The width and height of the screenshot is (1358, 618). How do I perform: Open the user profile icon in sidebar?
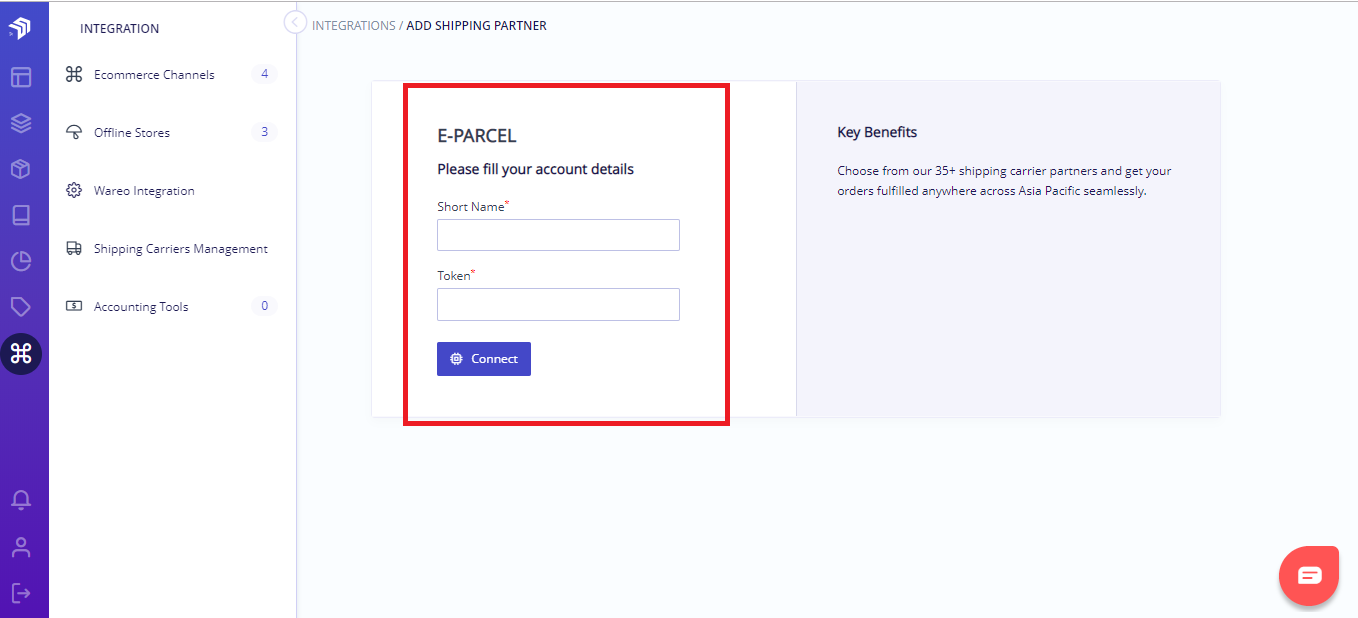coord(23,546)
